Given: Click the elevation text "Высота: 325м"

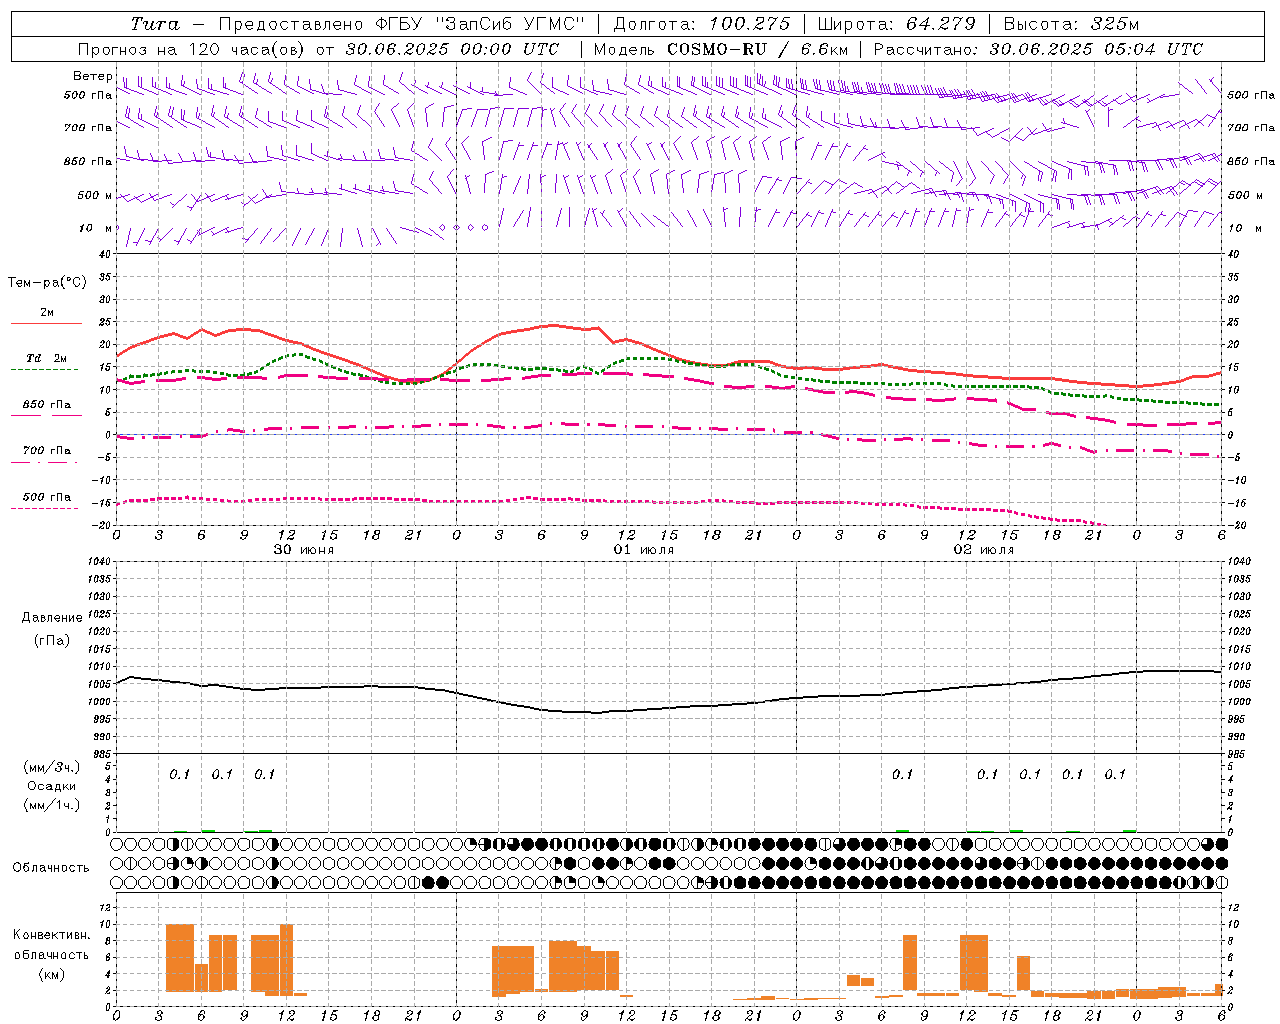Looking at the screenshot, I should (1071, 24).
